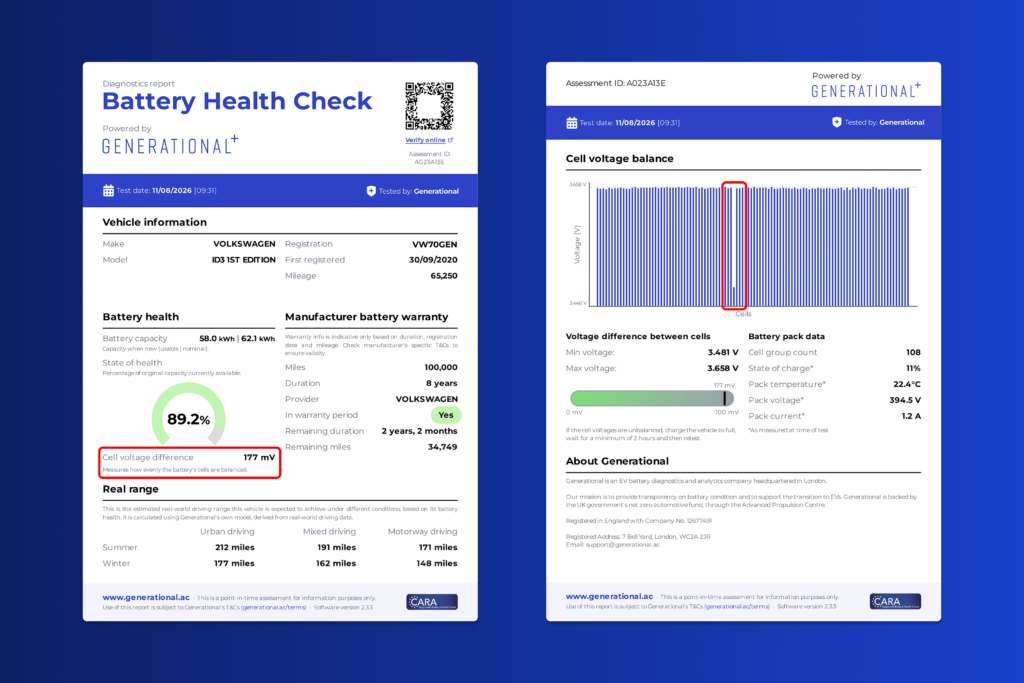
Task: Click the registration VW70GEN
Action: (435, 244)
